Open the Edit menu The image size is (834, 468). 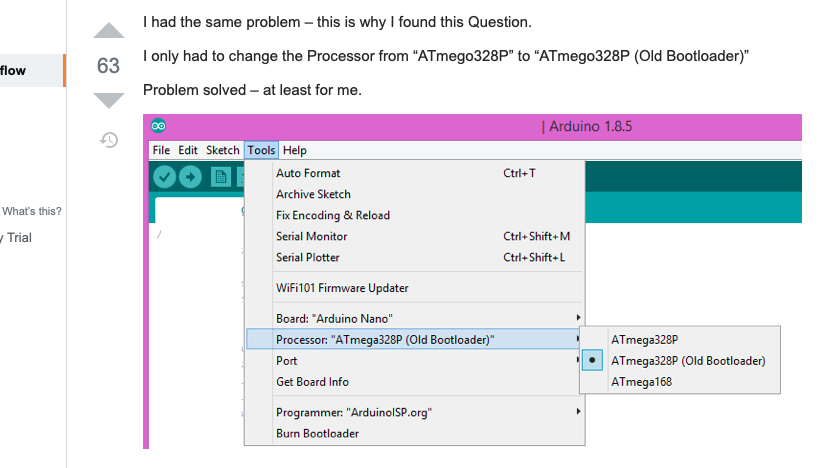[x=188, y=150]
